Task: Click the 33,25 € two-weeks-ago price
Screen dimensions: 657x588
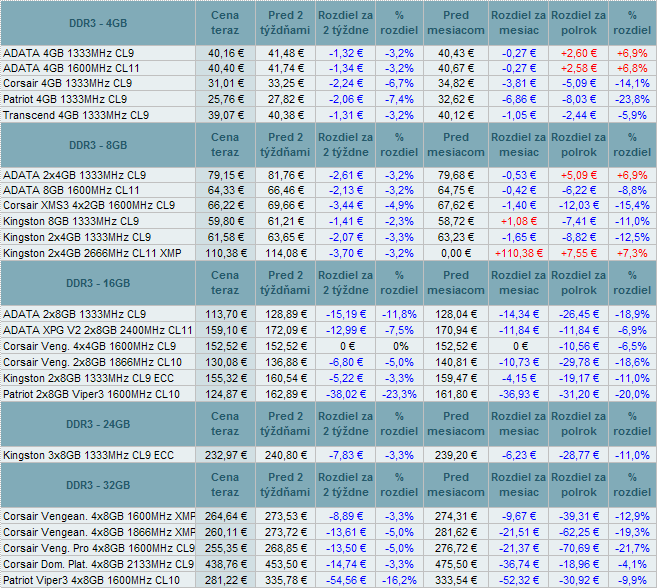Action: [286, 83]
